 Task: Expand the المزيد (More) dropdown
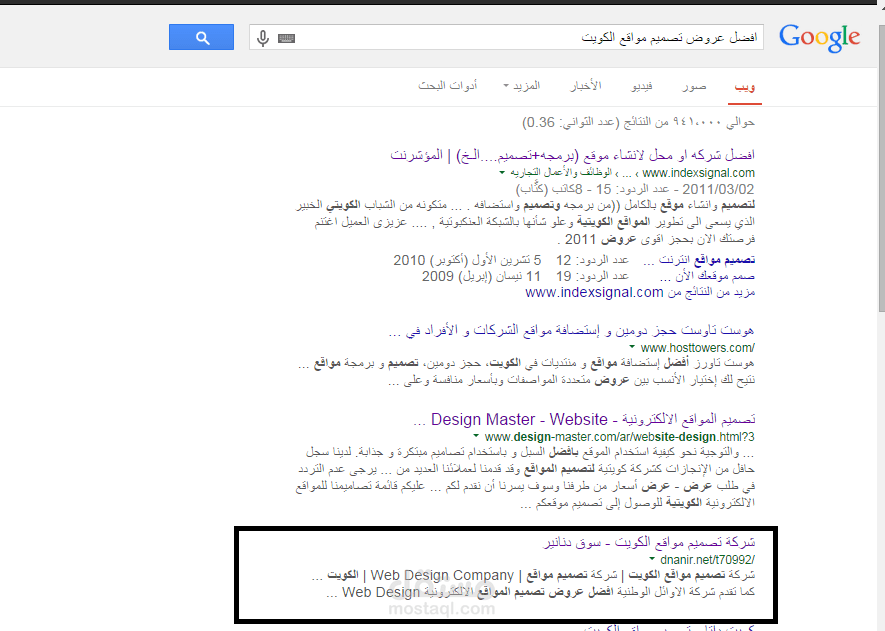(522, 86)
